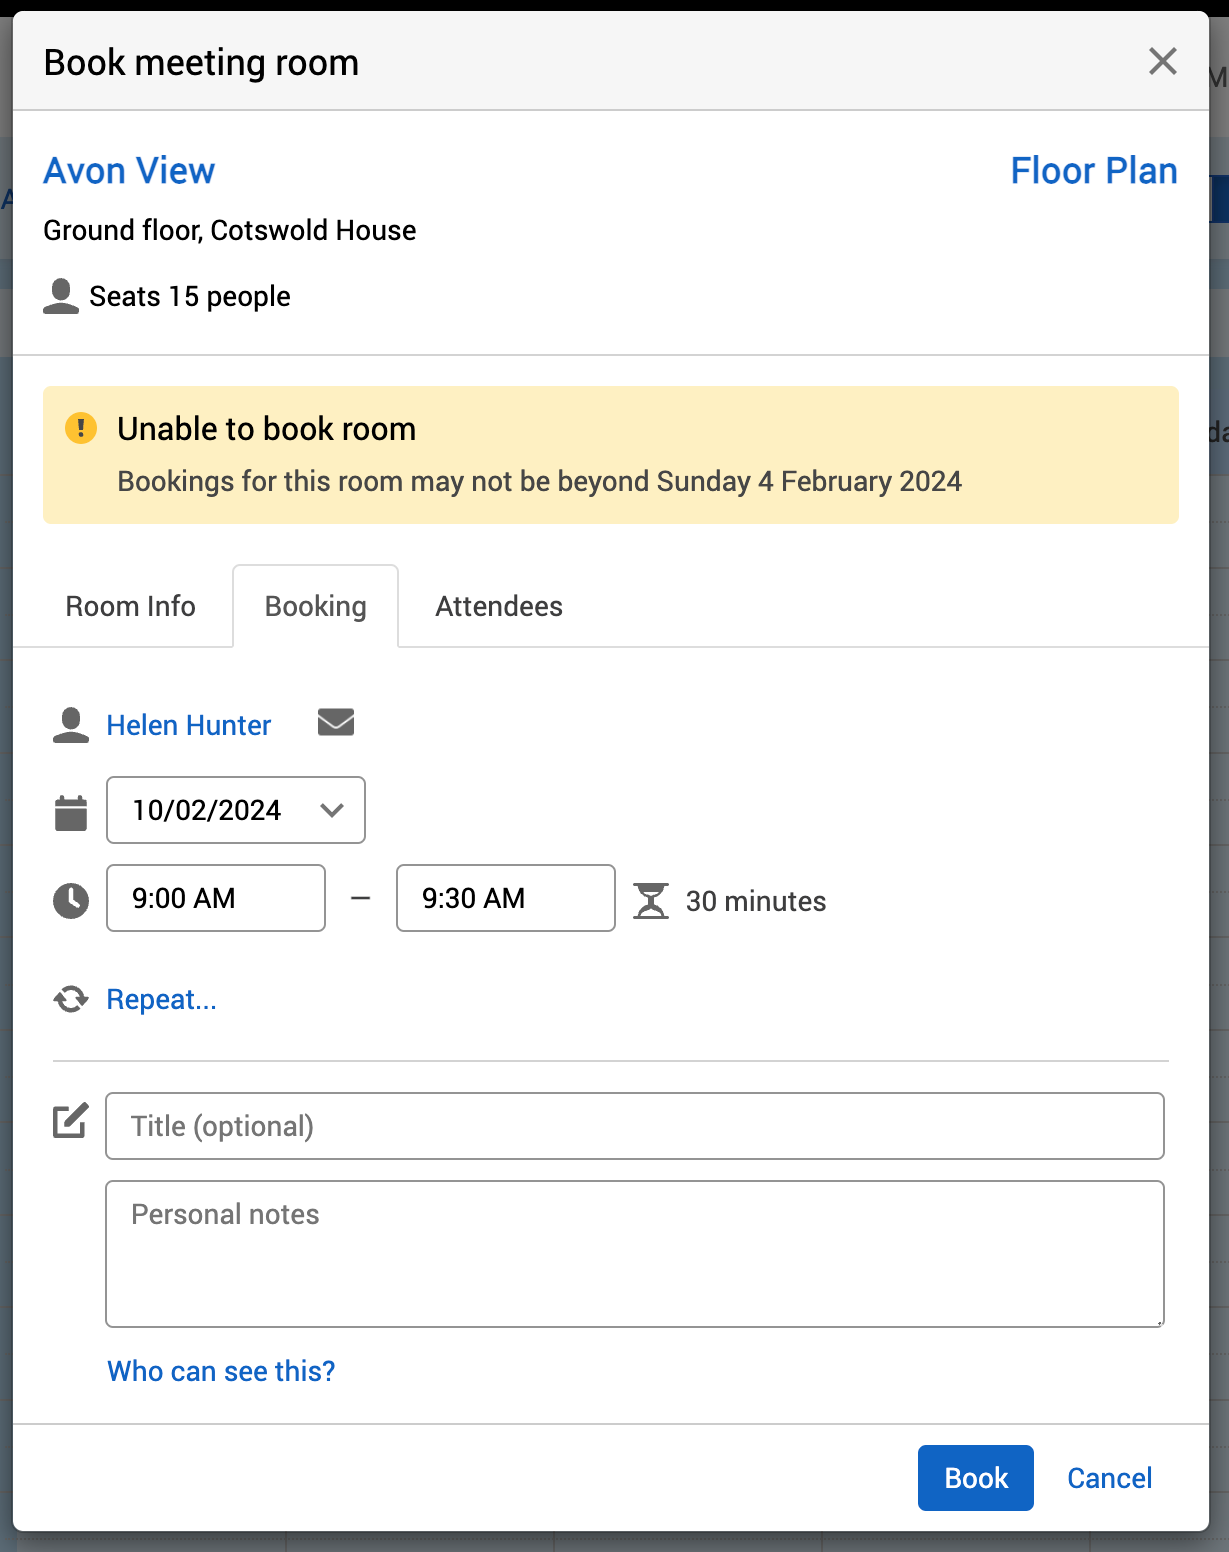Switch to the Room Info tab

pyautogui.click(x=130, y=606)
